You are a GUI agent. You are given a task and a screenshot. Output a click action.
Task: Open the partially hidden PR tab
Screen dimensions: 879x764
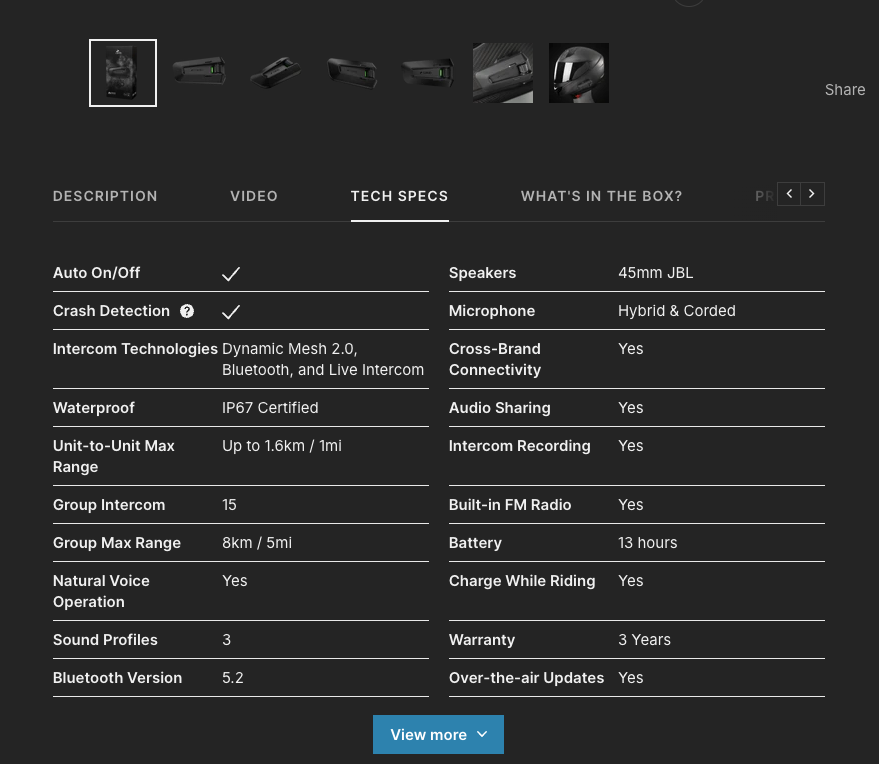(764, 196)
